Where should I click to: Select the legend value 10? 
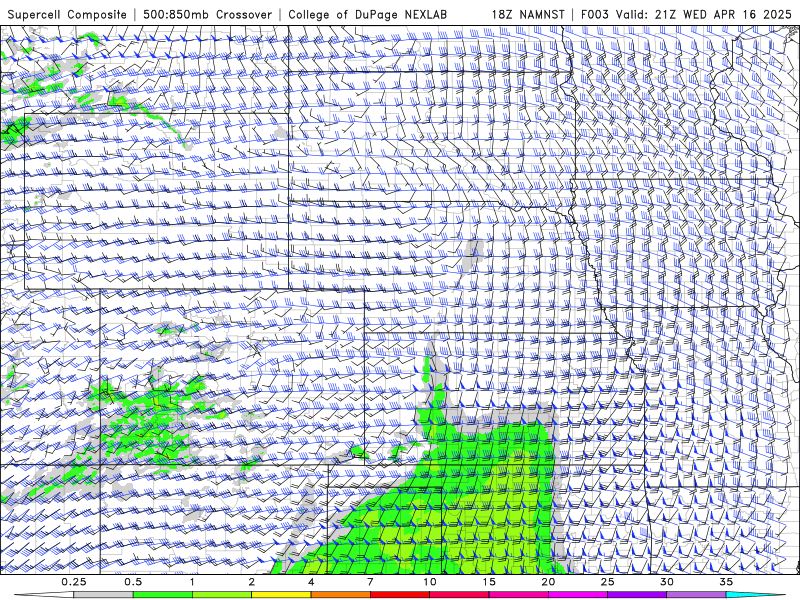430,582
